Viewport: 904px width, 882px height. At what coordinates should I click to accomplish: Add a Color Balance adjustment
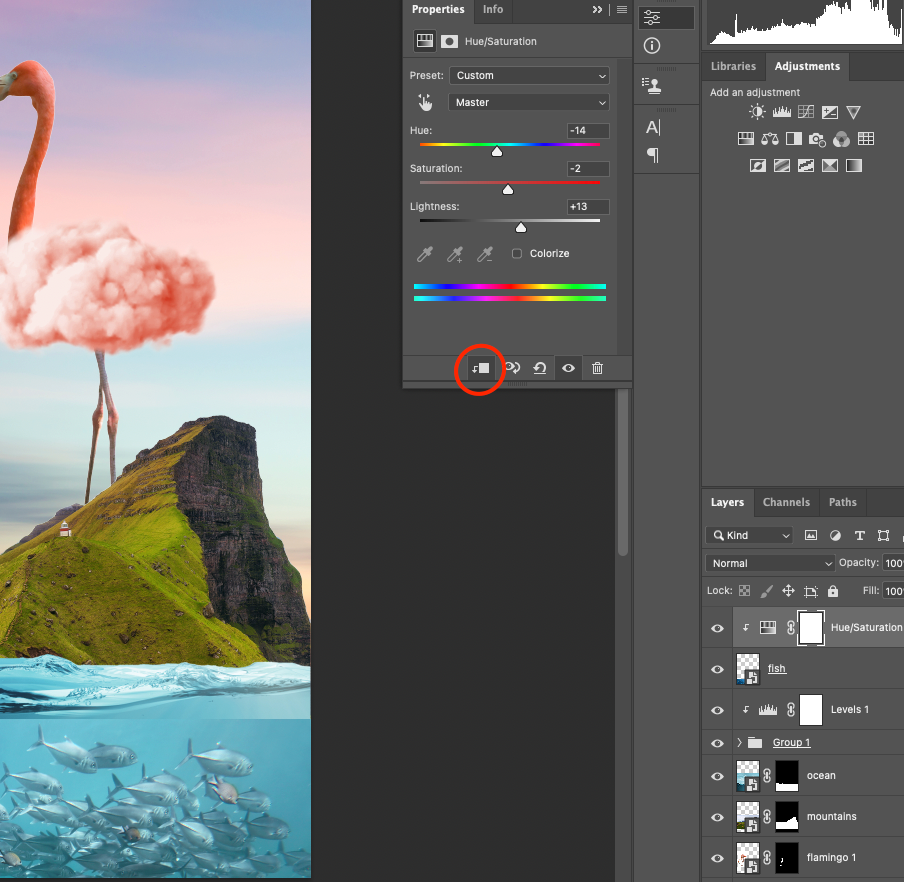click(770, 139)
